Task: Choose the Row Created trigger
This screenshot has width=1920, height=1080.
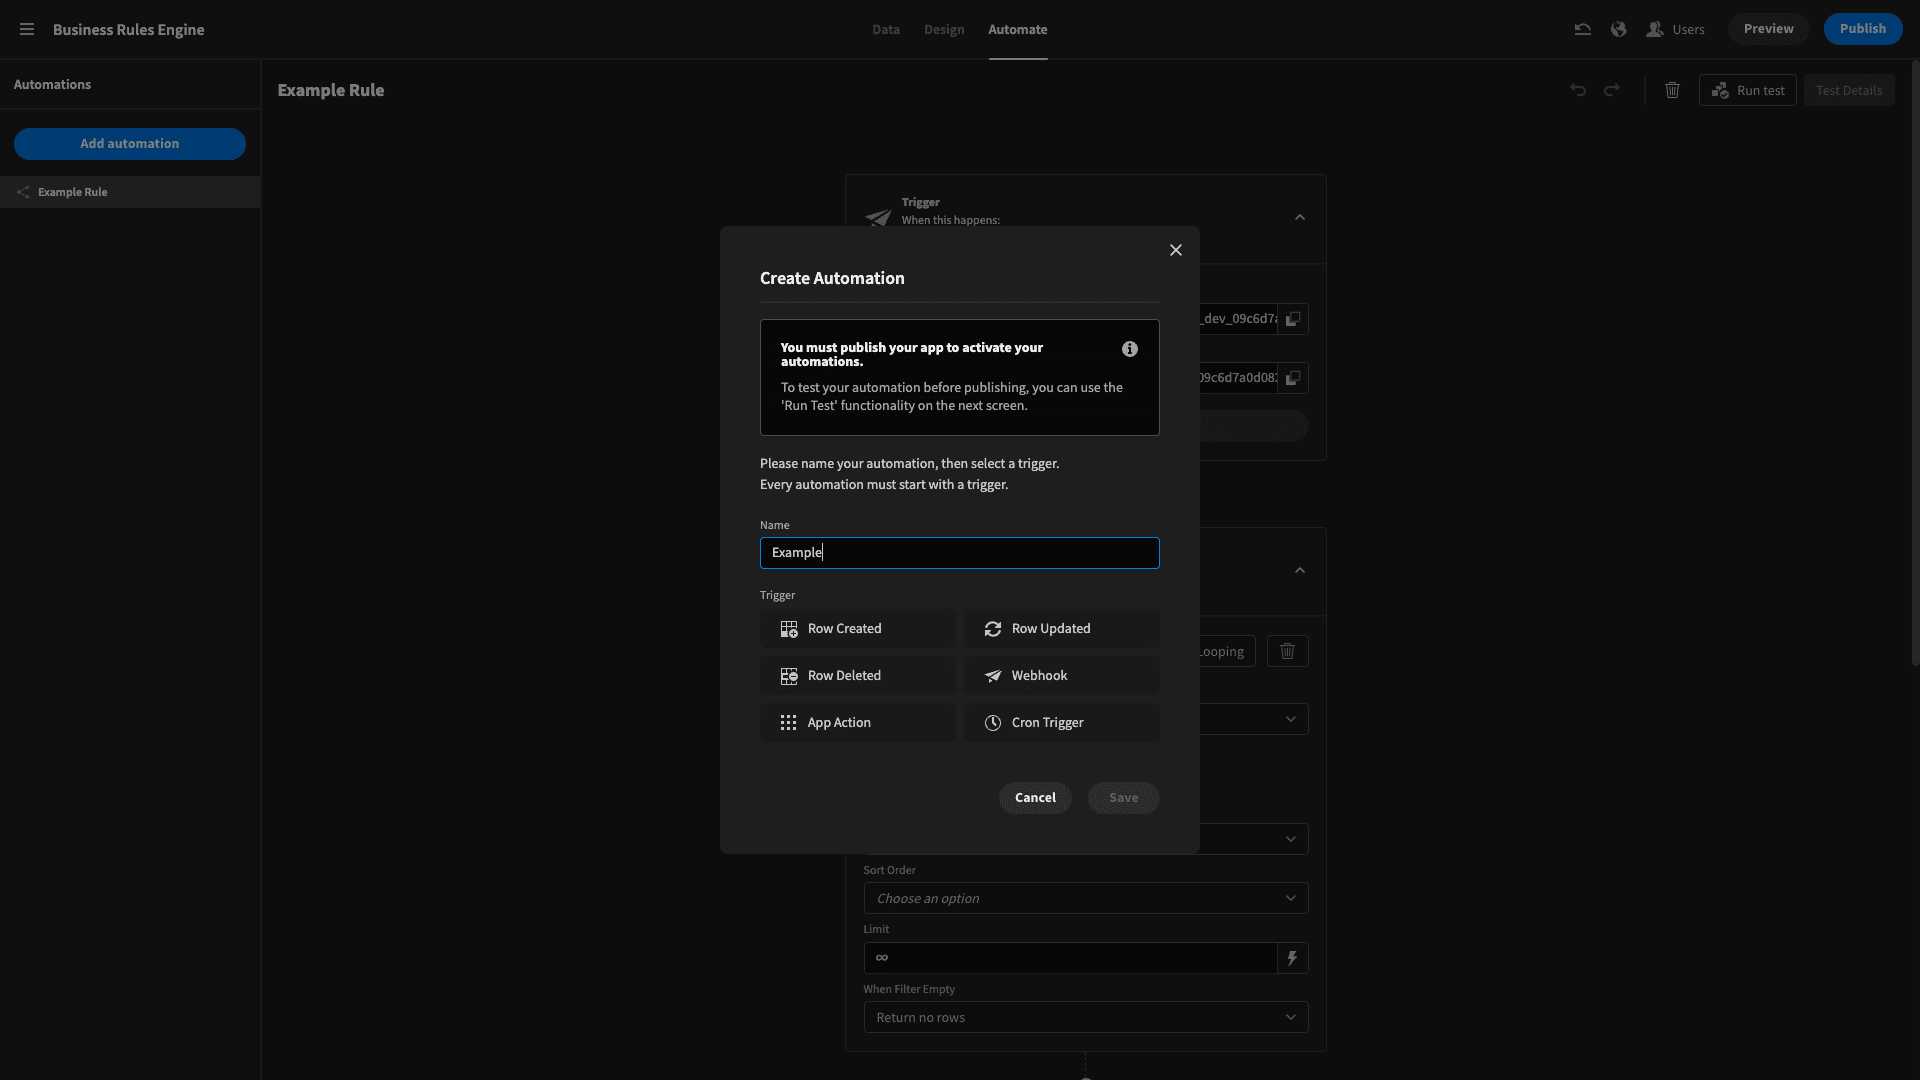Action: tap(858, 629)
